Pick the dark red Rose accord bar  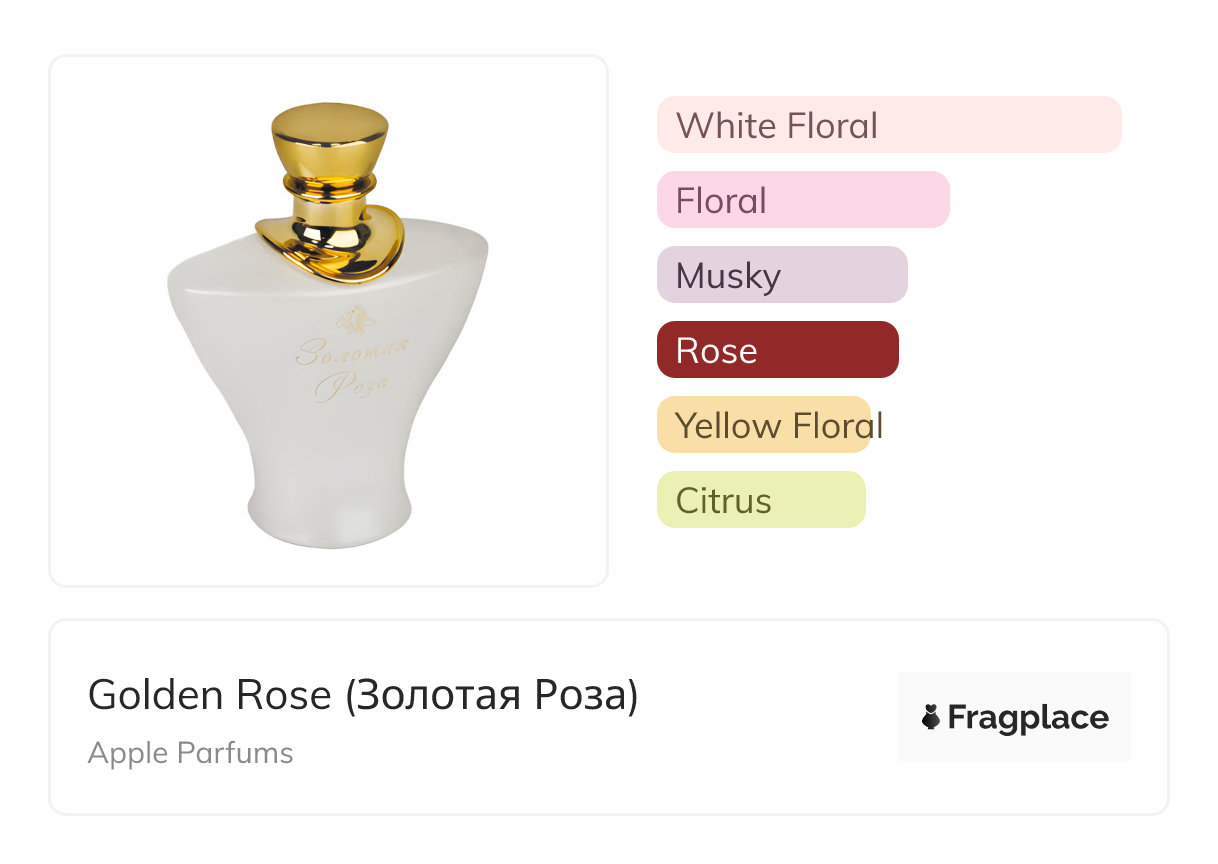pyautogui.click(x=777, y=350)
